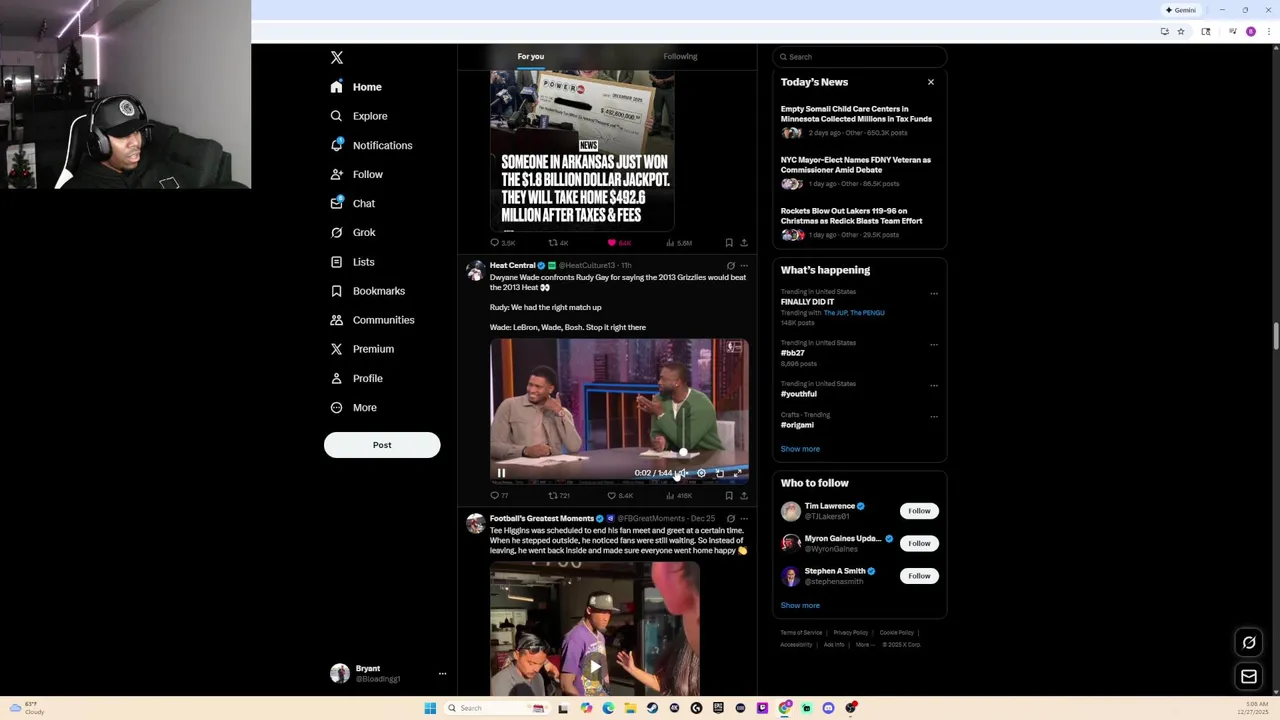Go to Explore in the sidebar
The width and height of the screenshot is (1280, 720).
pos(359,116)
